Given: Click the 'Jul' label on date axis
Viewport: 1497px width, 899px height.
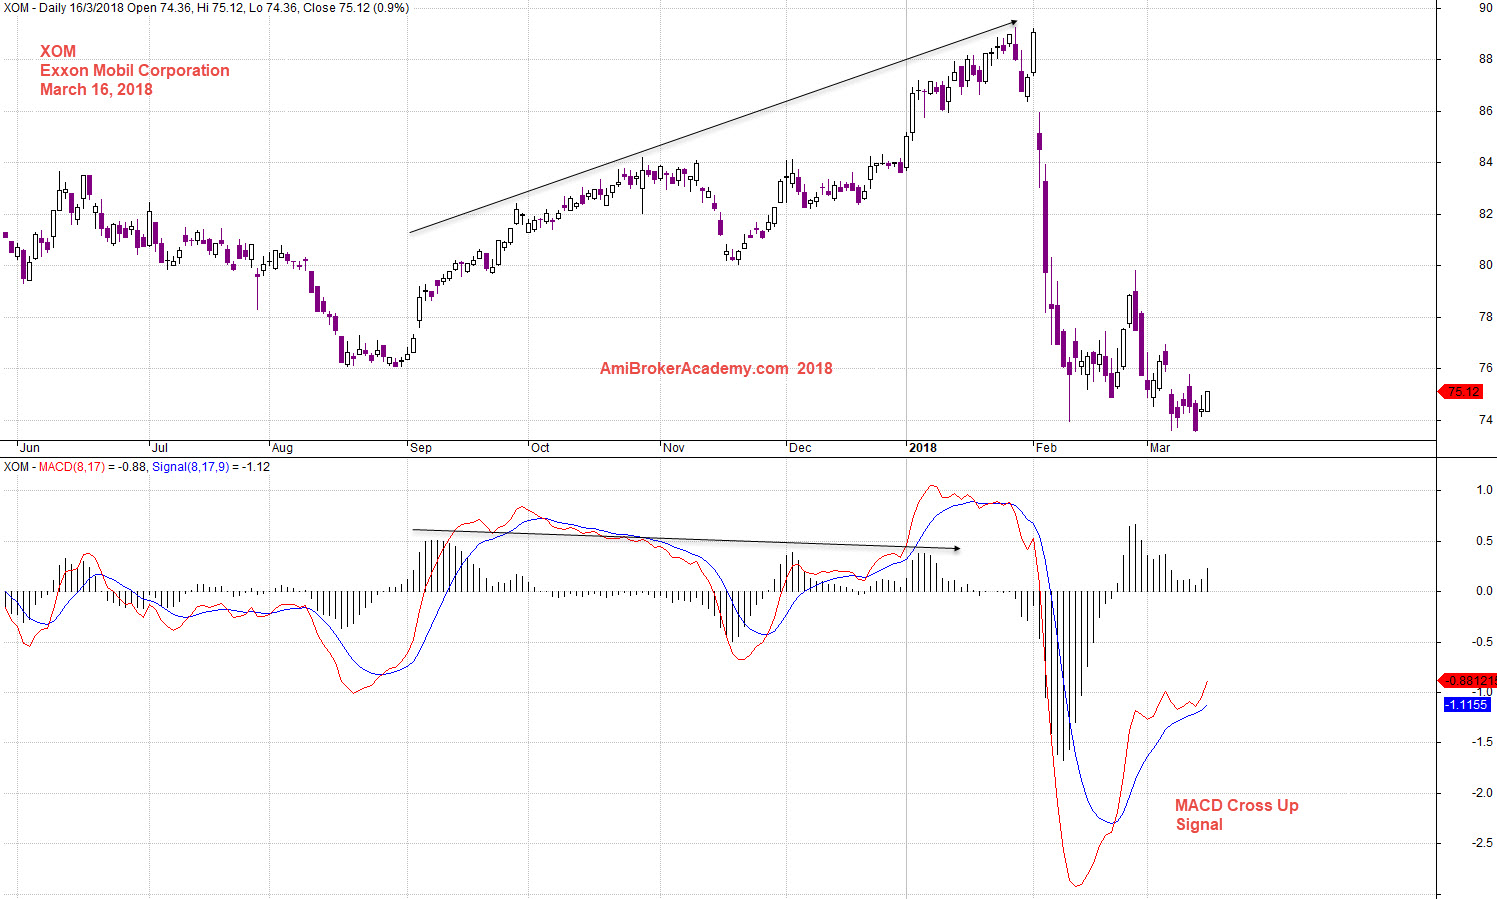Looking at the screenshot, I should 159,448.
